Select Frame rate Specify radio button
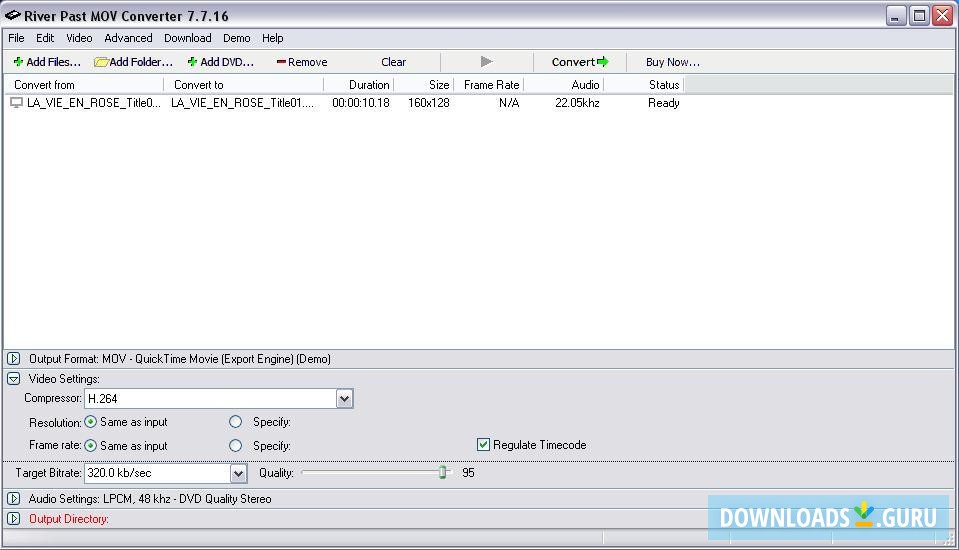The image size is (959, 550). [235, 445]
